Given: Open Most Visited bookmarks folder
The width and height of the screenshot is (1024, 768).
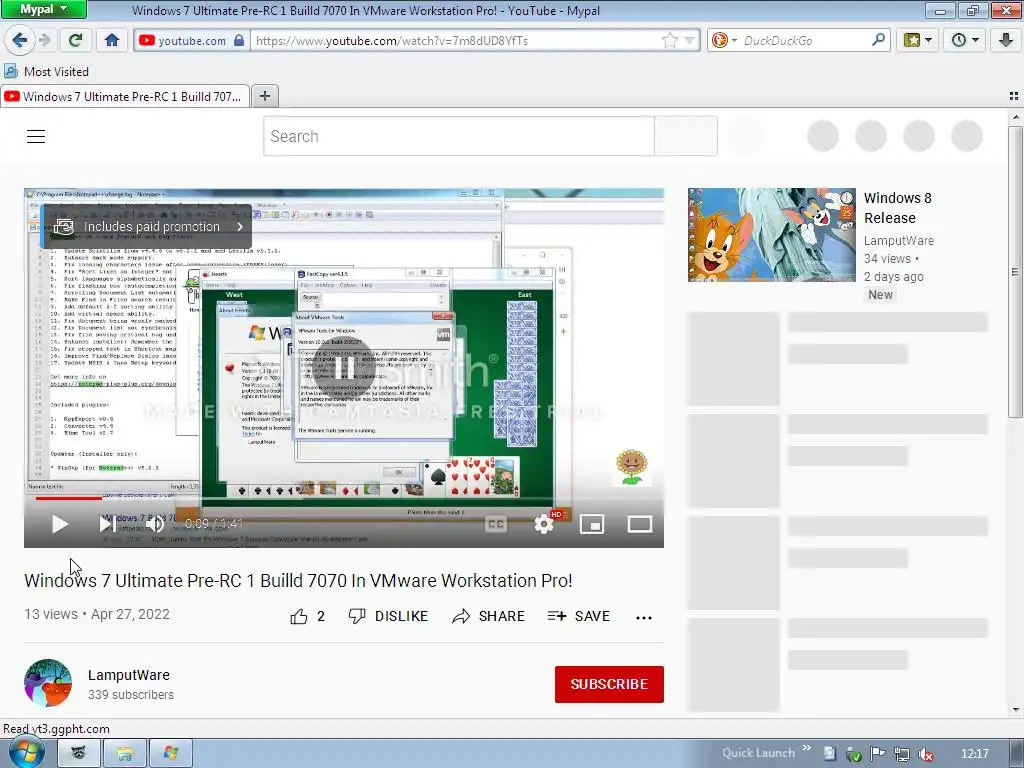Looking at the screenshot, I should [46, 71].
